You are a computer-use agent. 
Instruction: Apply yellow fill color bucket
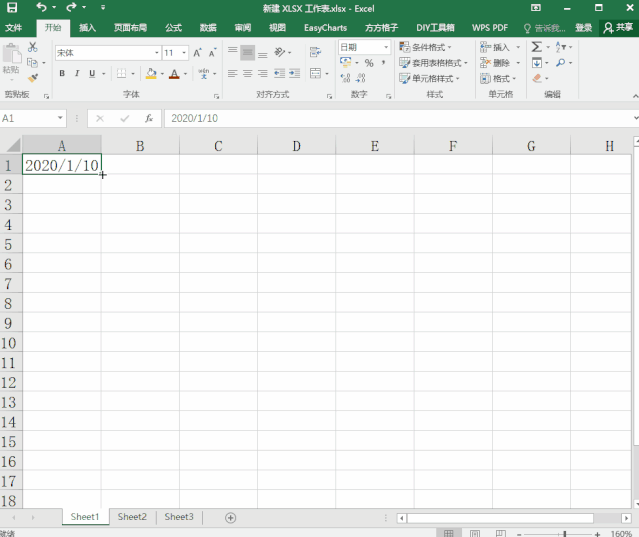[x=151, y=73]
